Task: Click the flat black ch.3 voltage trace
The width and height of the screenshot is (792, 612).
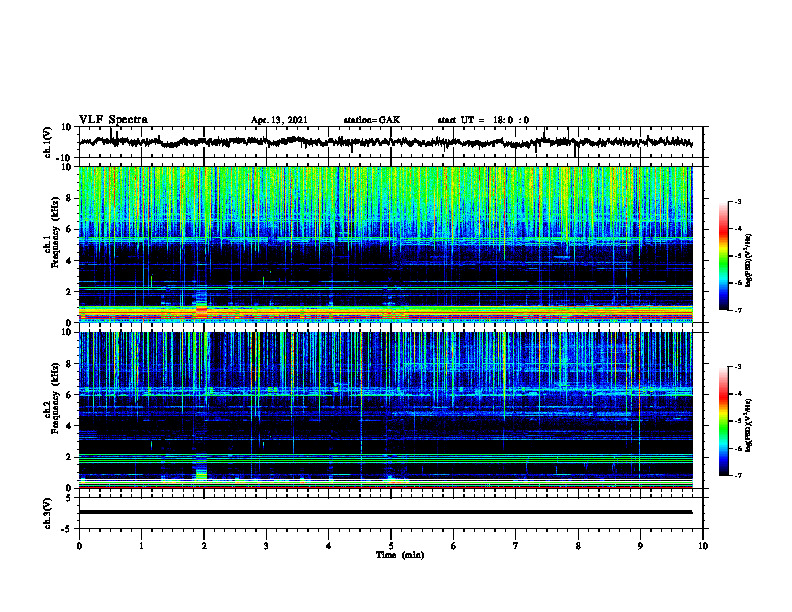Action: click(386, 512)
